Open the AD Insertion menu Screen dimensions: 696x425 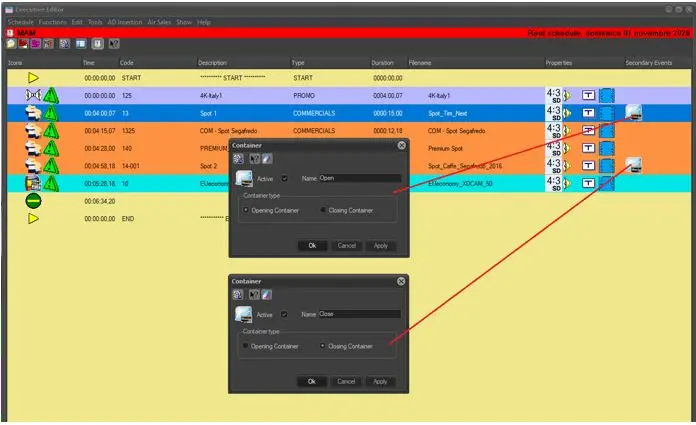coord(124,21)
